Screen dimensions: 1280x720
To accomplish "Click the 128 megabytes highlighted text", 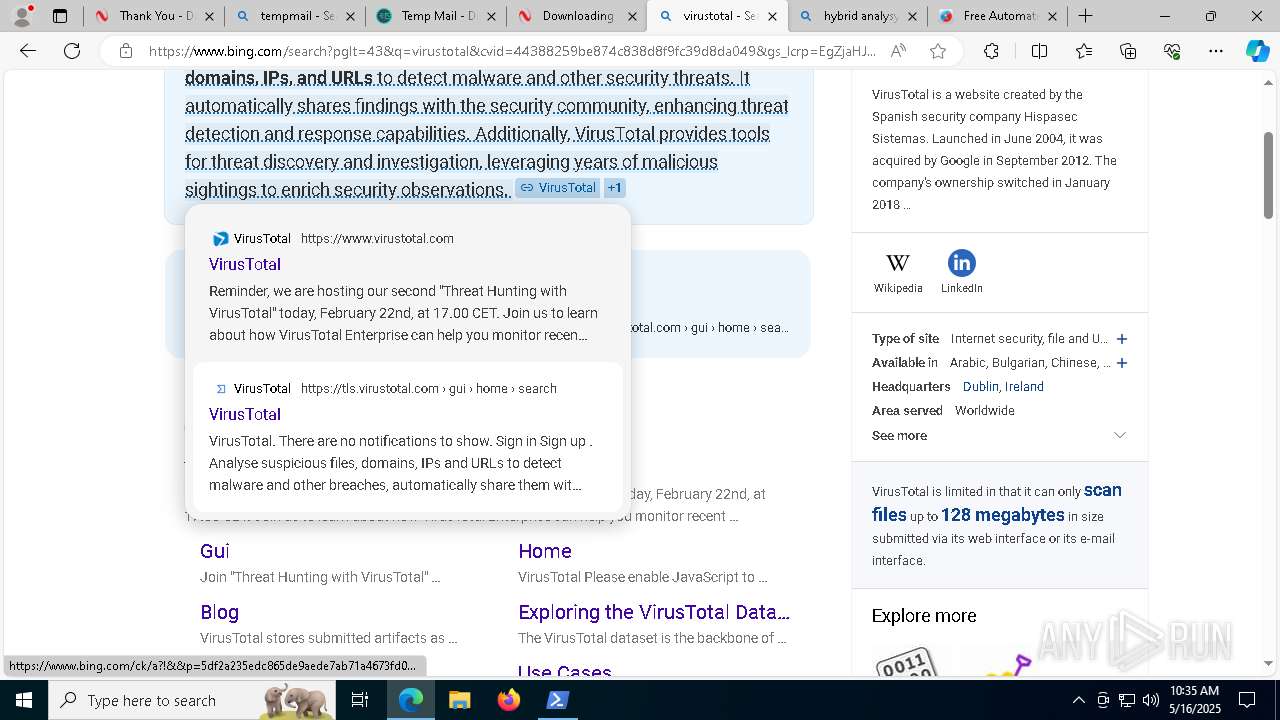I will (1003, 515).
